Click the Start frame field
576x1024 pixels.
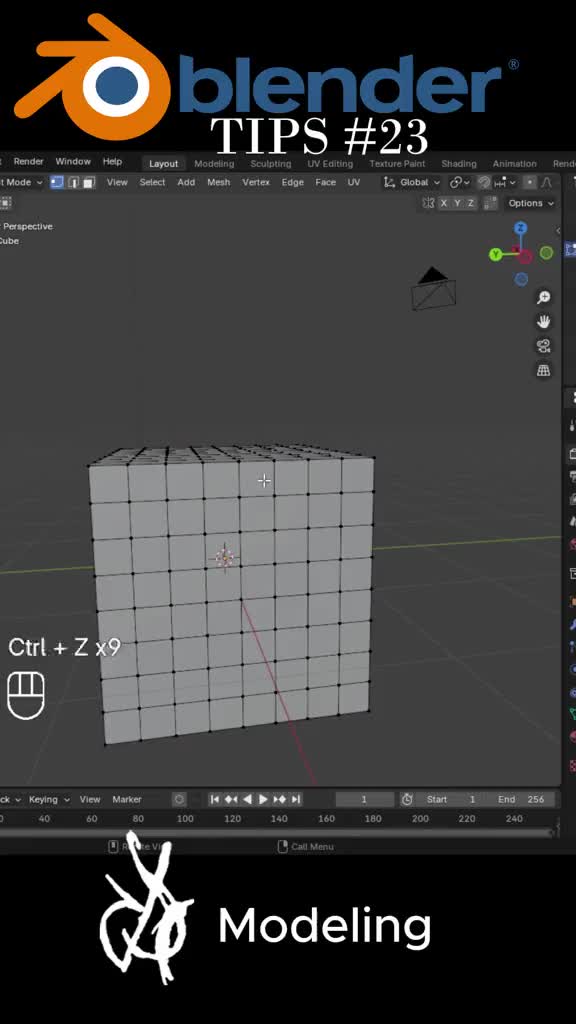pos(451,799)
